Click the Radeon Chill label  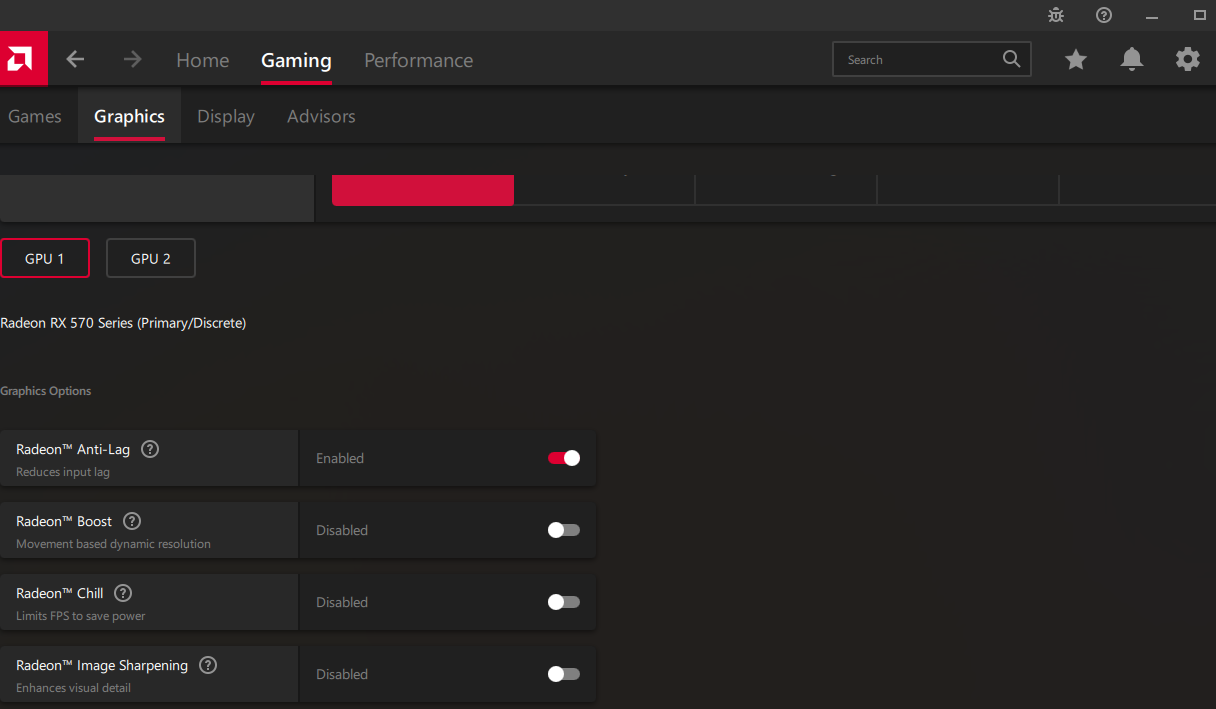60,593
